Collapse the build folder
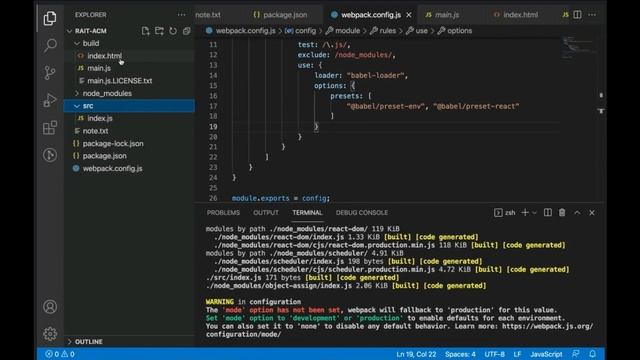The width and height of the screenshot is (640, 360). pyautogui.click(x=77, y=43)
